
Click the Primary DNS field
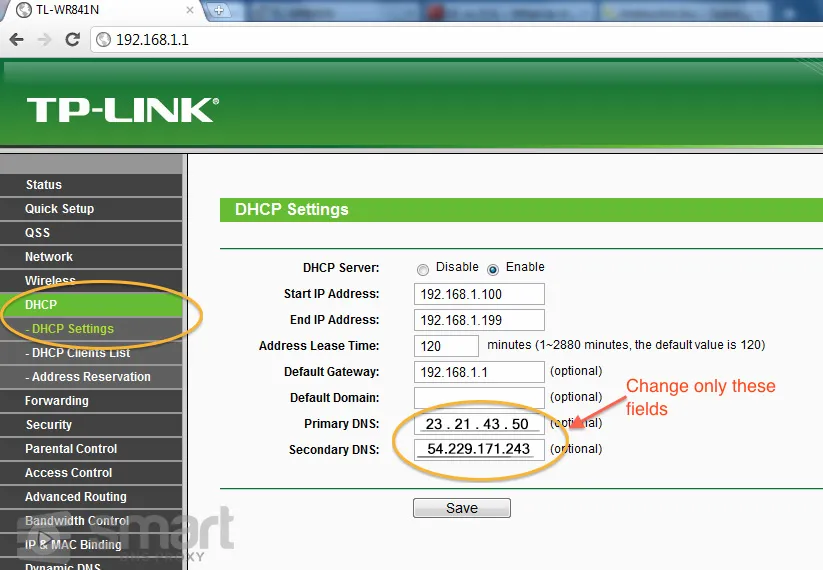[x=478, y=424]
